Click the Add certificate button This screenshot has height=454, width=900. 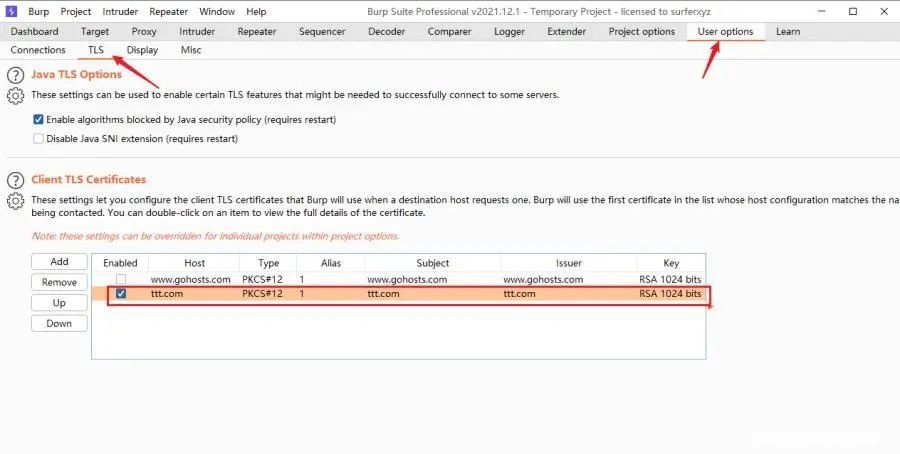(59, 262)
